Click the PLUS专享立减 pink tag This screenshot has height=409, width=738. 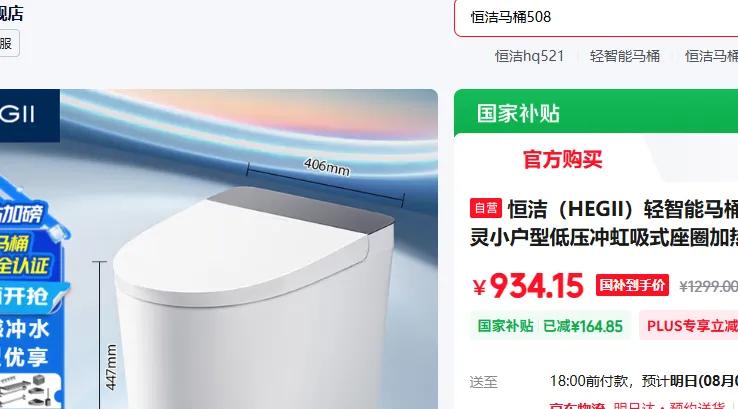coord(689,326)
